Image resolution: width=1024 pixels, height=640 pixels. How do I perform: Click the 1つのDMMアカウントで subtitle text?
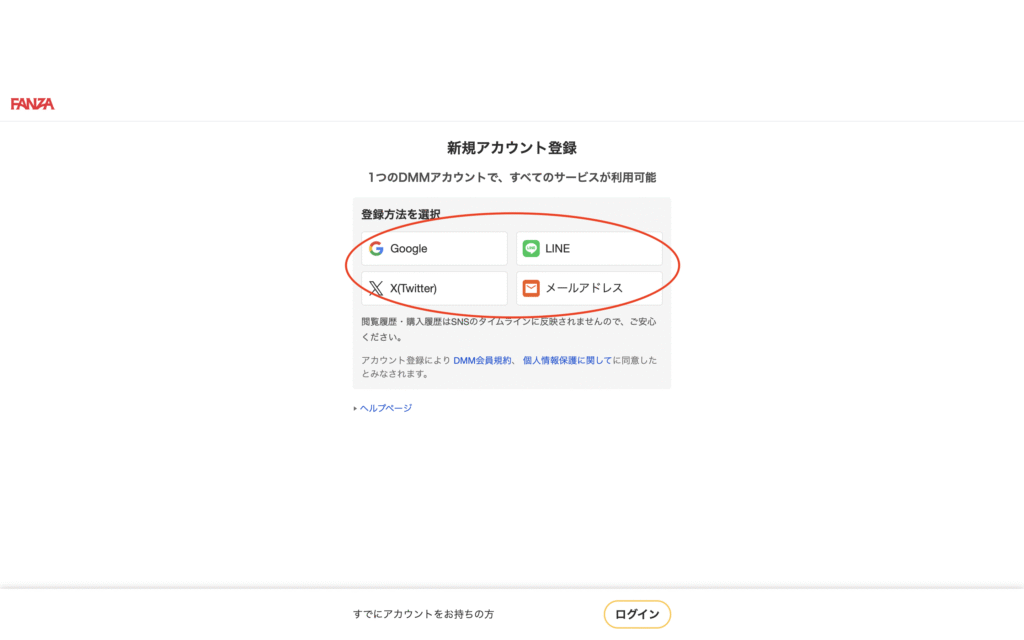(x=512, y=177)
